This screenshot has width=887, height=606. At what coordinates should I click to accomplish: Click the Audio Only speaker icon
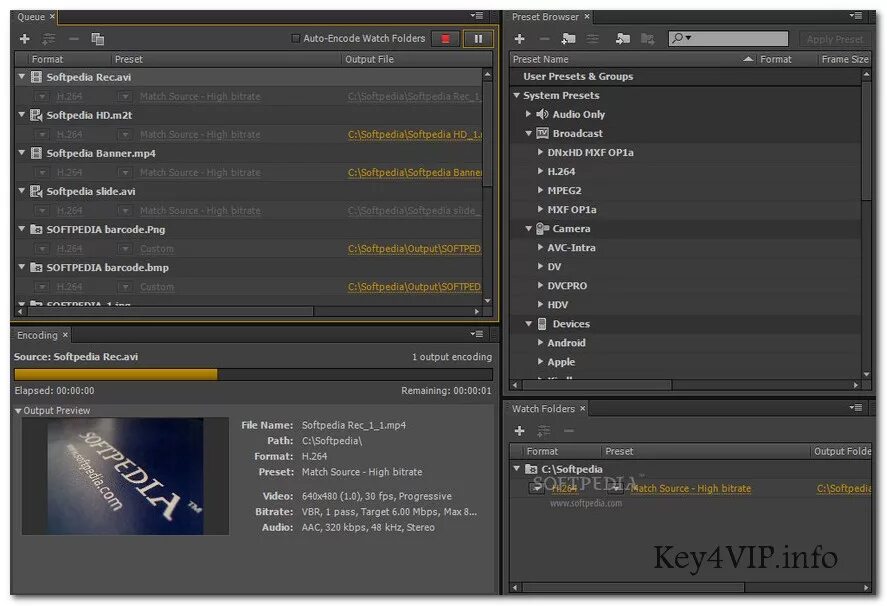pos(542,114)
